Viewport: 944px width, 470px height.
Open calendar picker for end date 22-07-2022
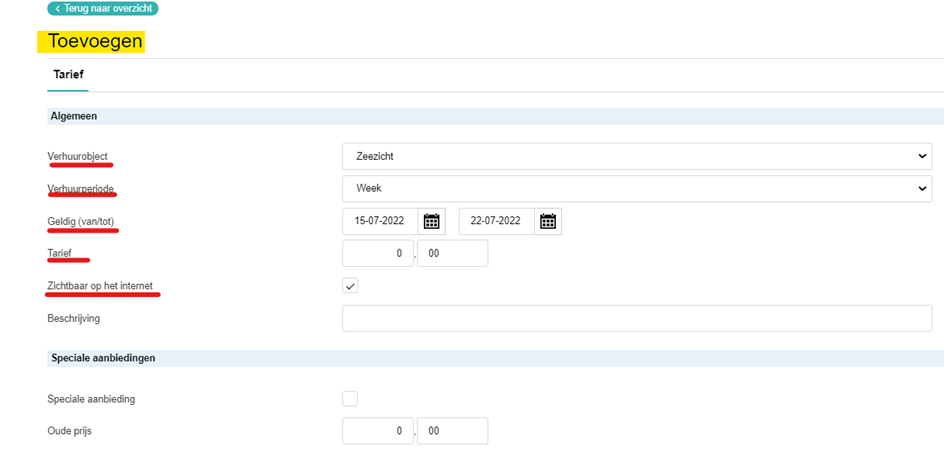pos(548,221)
